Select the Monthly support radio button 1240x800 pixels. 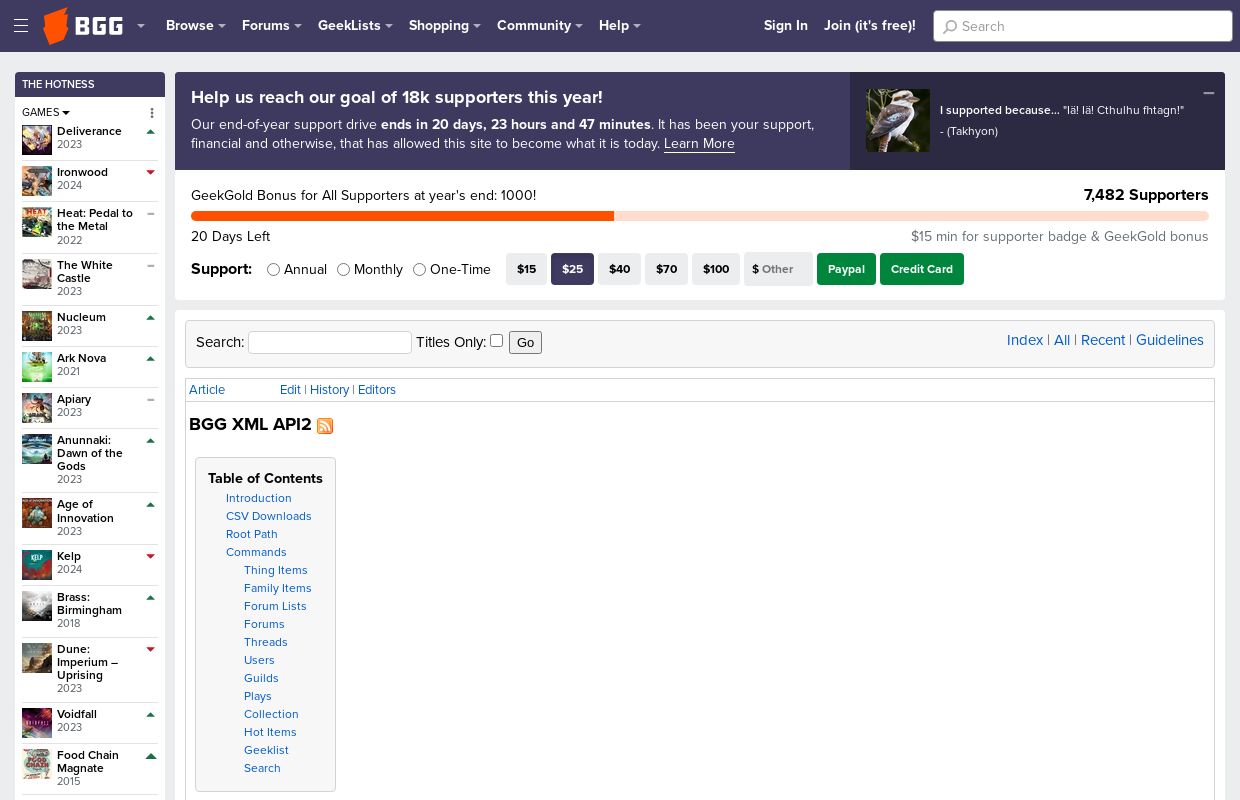[x=343, y=269]
